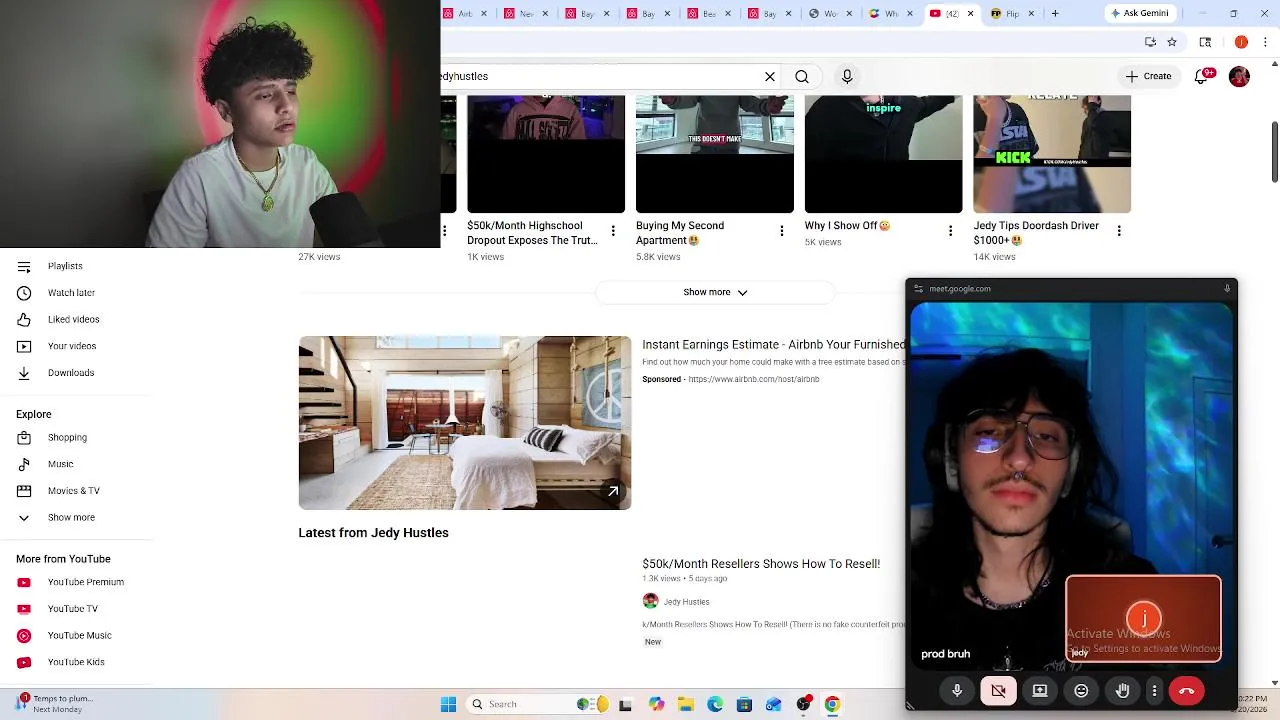
Task: Open Microsoft Store from the taskbar
Action: coord(744,704)
